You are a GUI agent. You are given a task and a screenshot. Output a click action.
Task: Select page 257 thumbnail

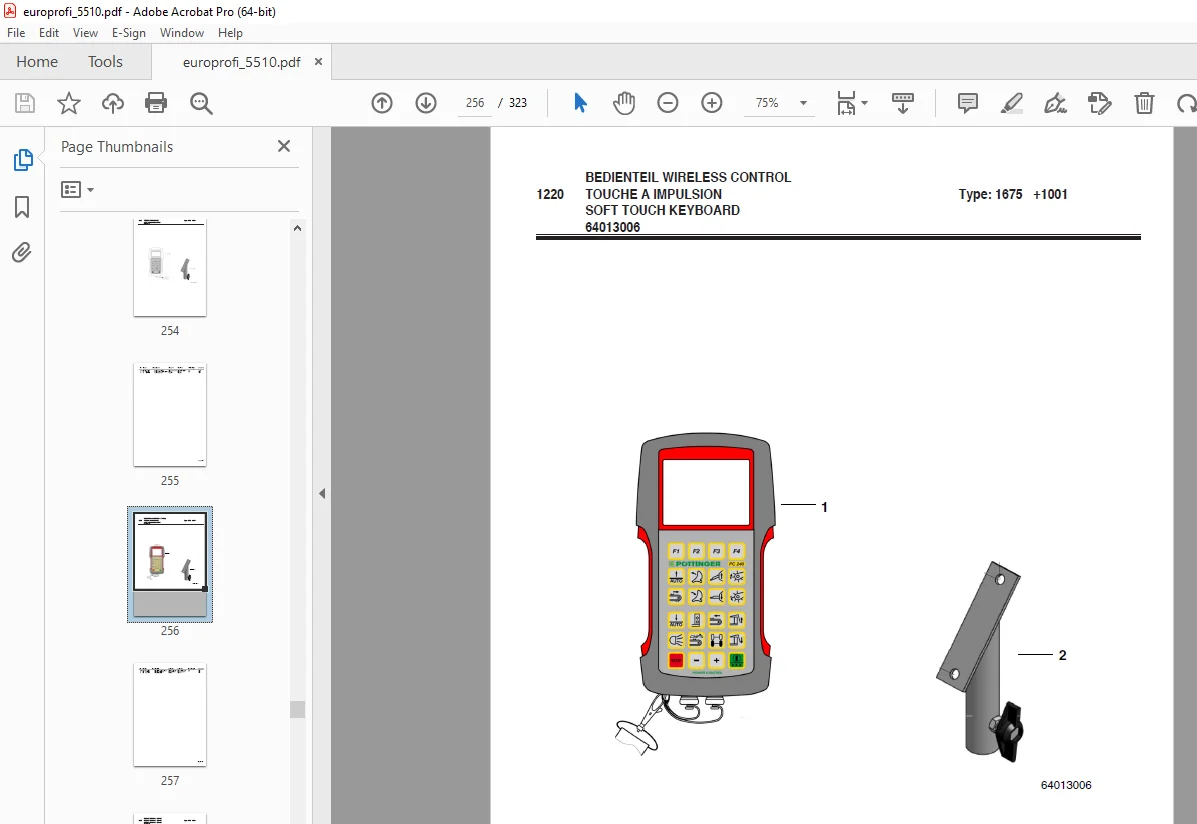point(169,715)
